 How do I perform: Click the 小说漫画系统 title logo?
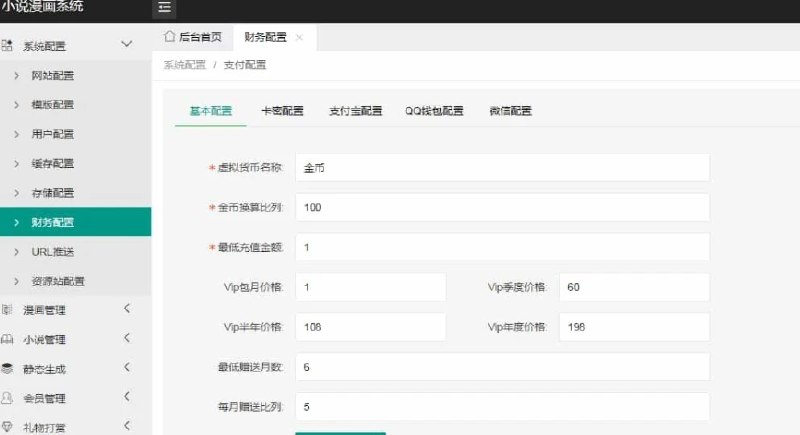coord(42,6)
